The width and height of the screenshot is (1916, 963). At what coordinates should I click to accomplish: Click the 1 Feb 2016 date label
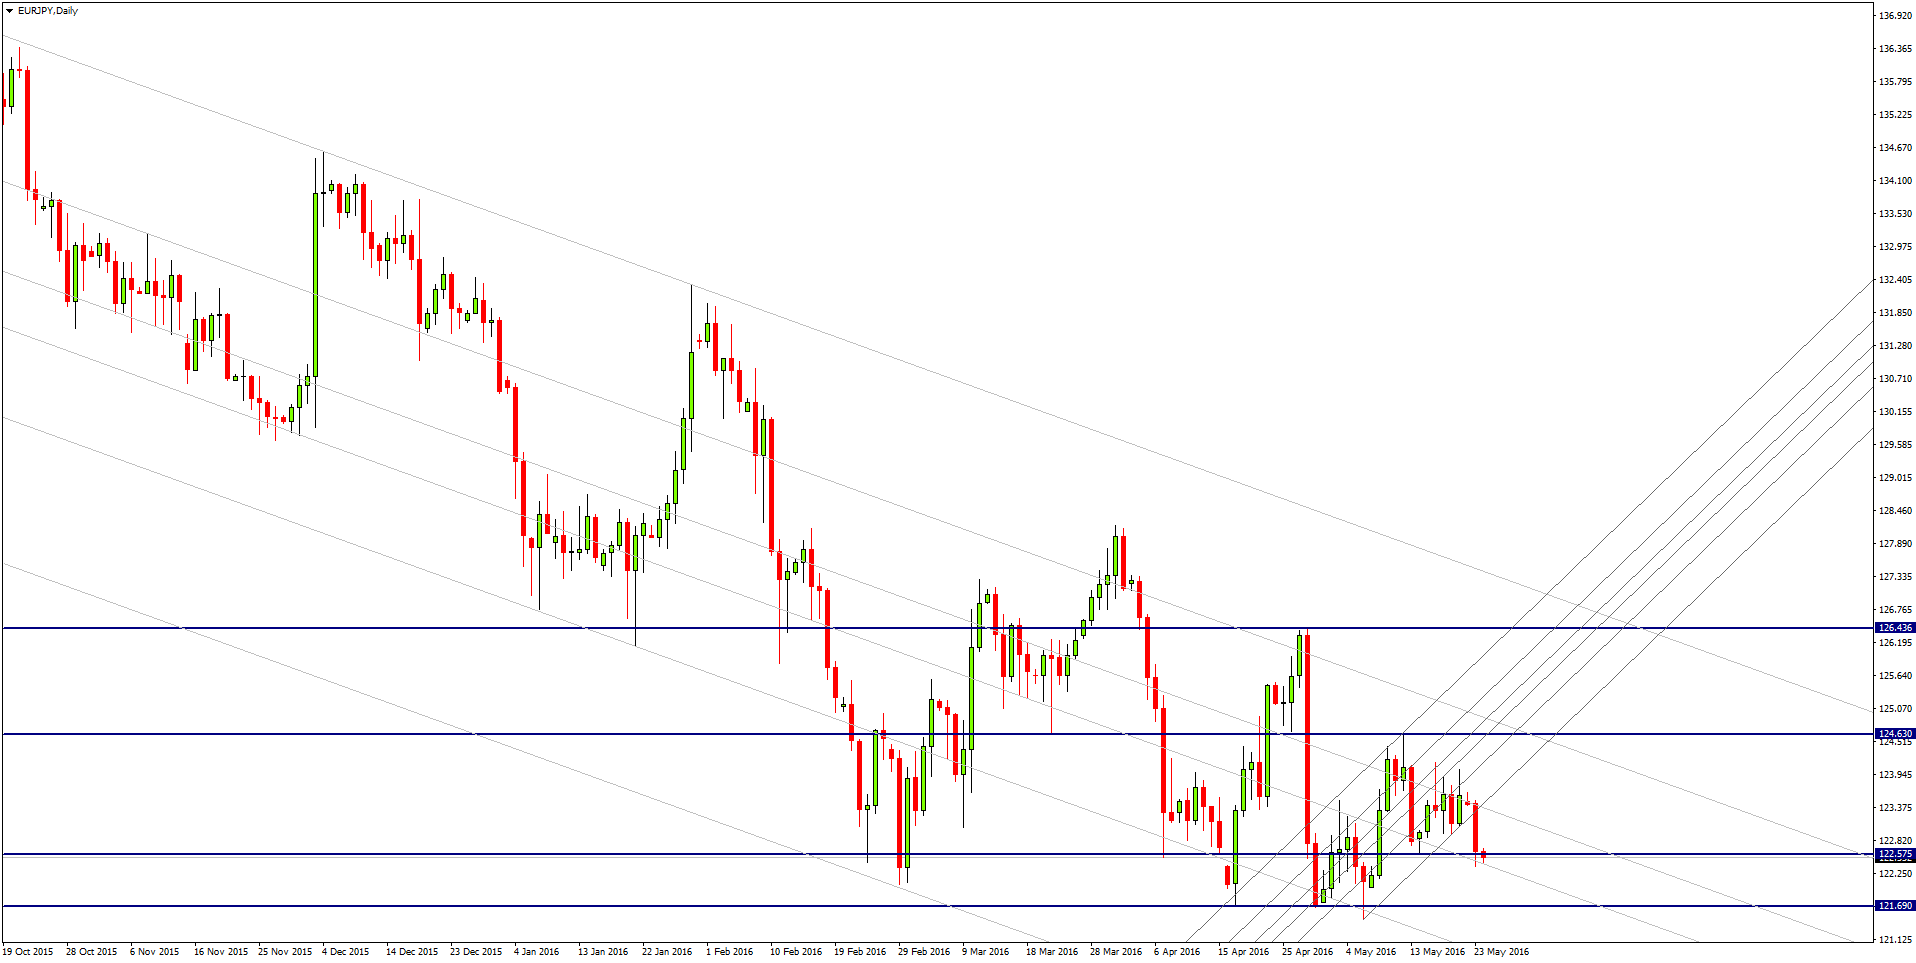click(730, 952)
